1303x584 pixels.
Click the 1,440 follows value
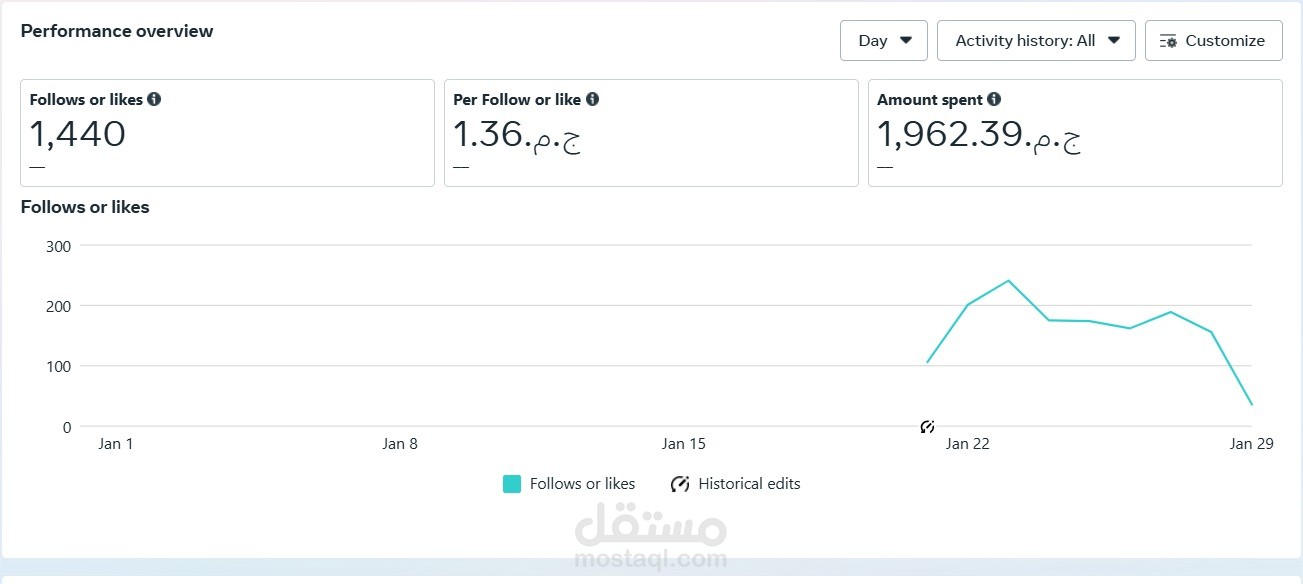[77, 134]
